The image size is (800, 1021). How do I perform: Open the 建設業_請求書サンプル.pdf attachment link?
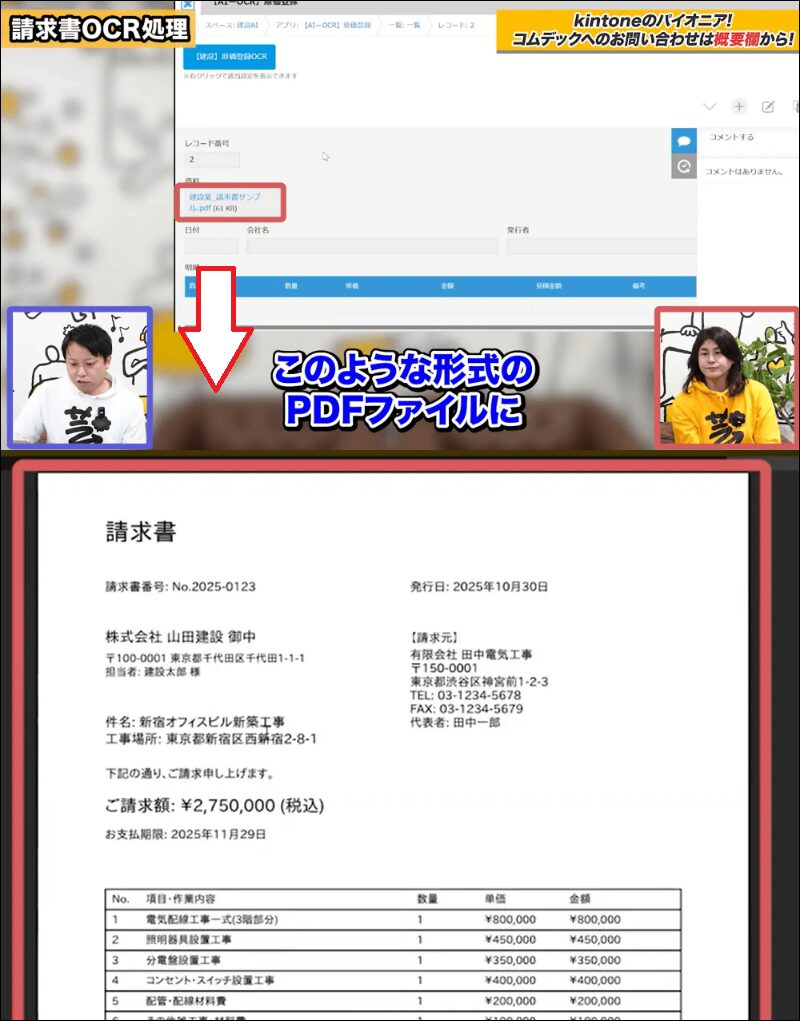224,203
